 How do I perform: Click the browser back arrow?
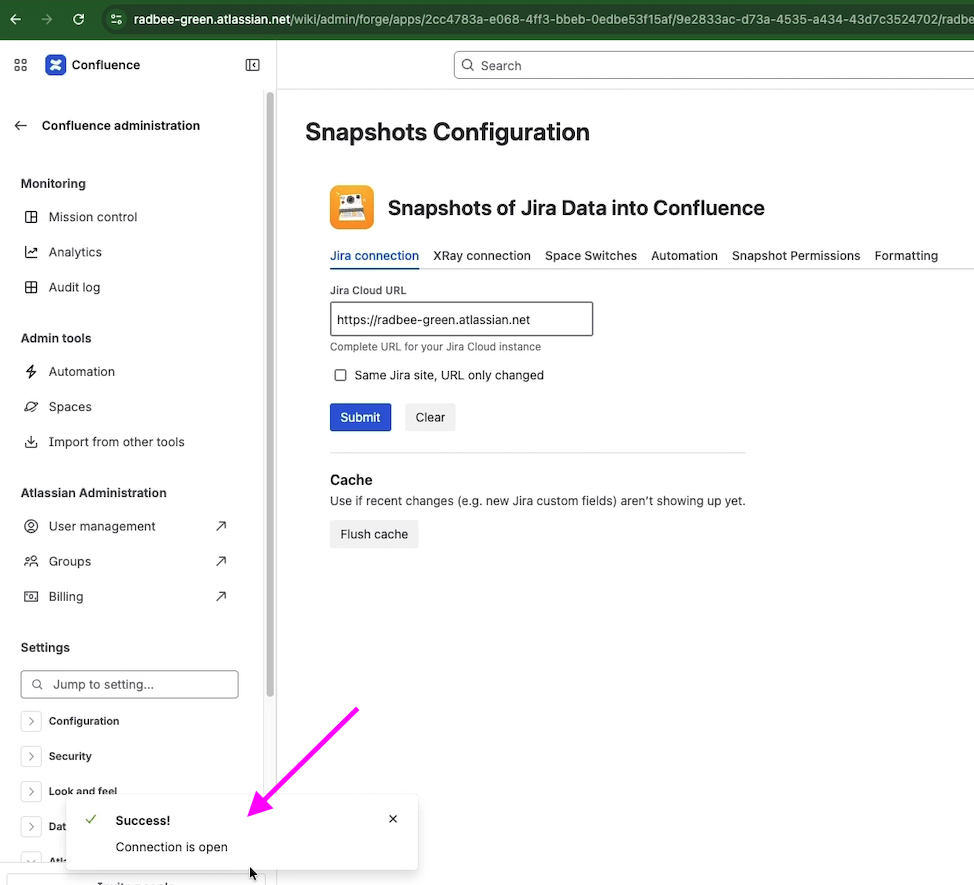(16, 19)
